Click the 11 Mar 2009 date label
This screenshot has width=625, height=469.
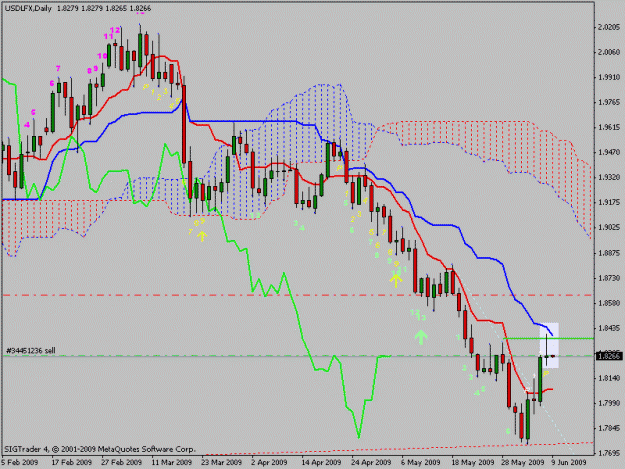(x=171, y=462)
